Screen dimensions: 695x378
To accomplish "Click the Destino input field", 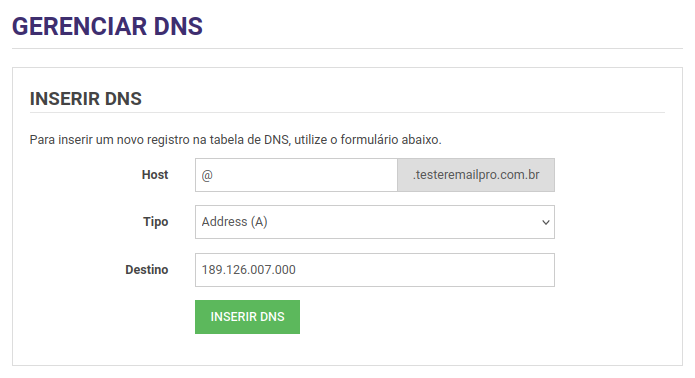I will pyautogui.click(x=375, y=270).
